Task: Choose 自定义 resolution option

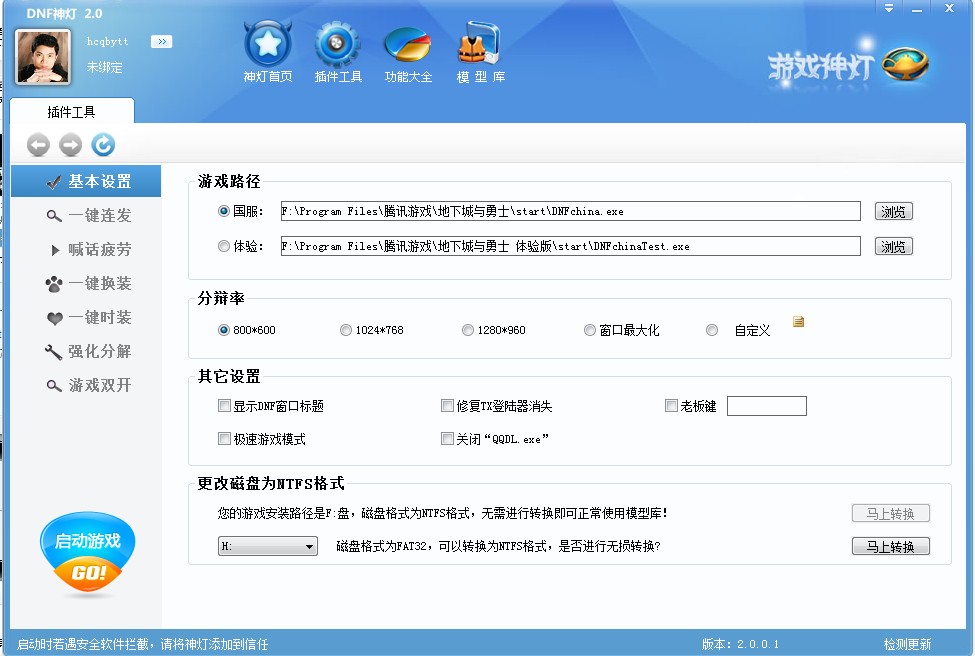Action: pos(712,330)
